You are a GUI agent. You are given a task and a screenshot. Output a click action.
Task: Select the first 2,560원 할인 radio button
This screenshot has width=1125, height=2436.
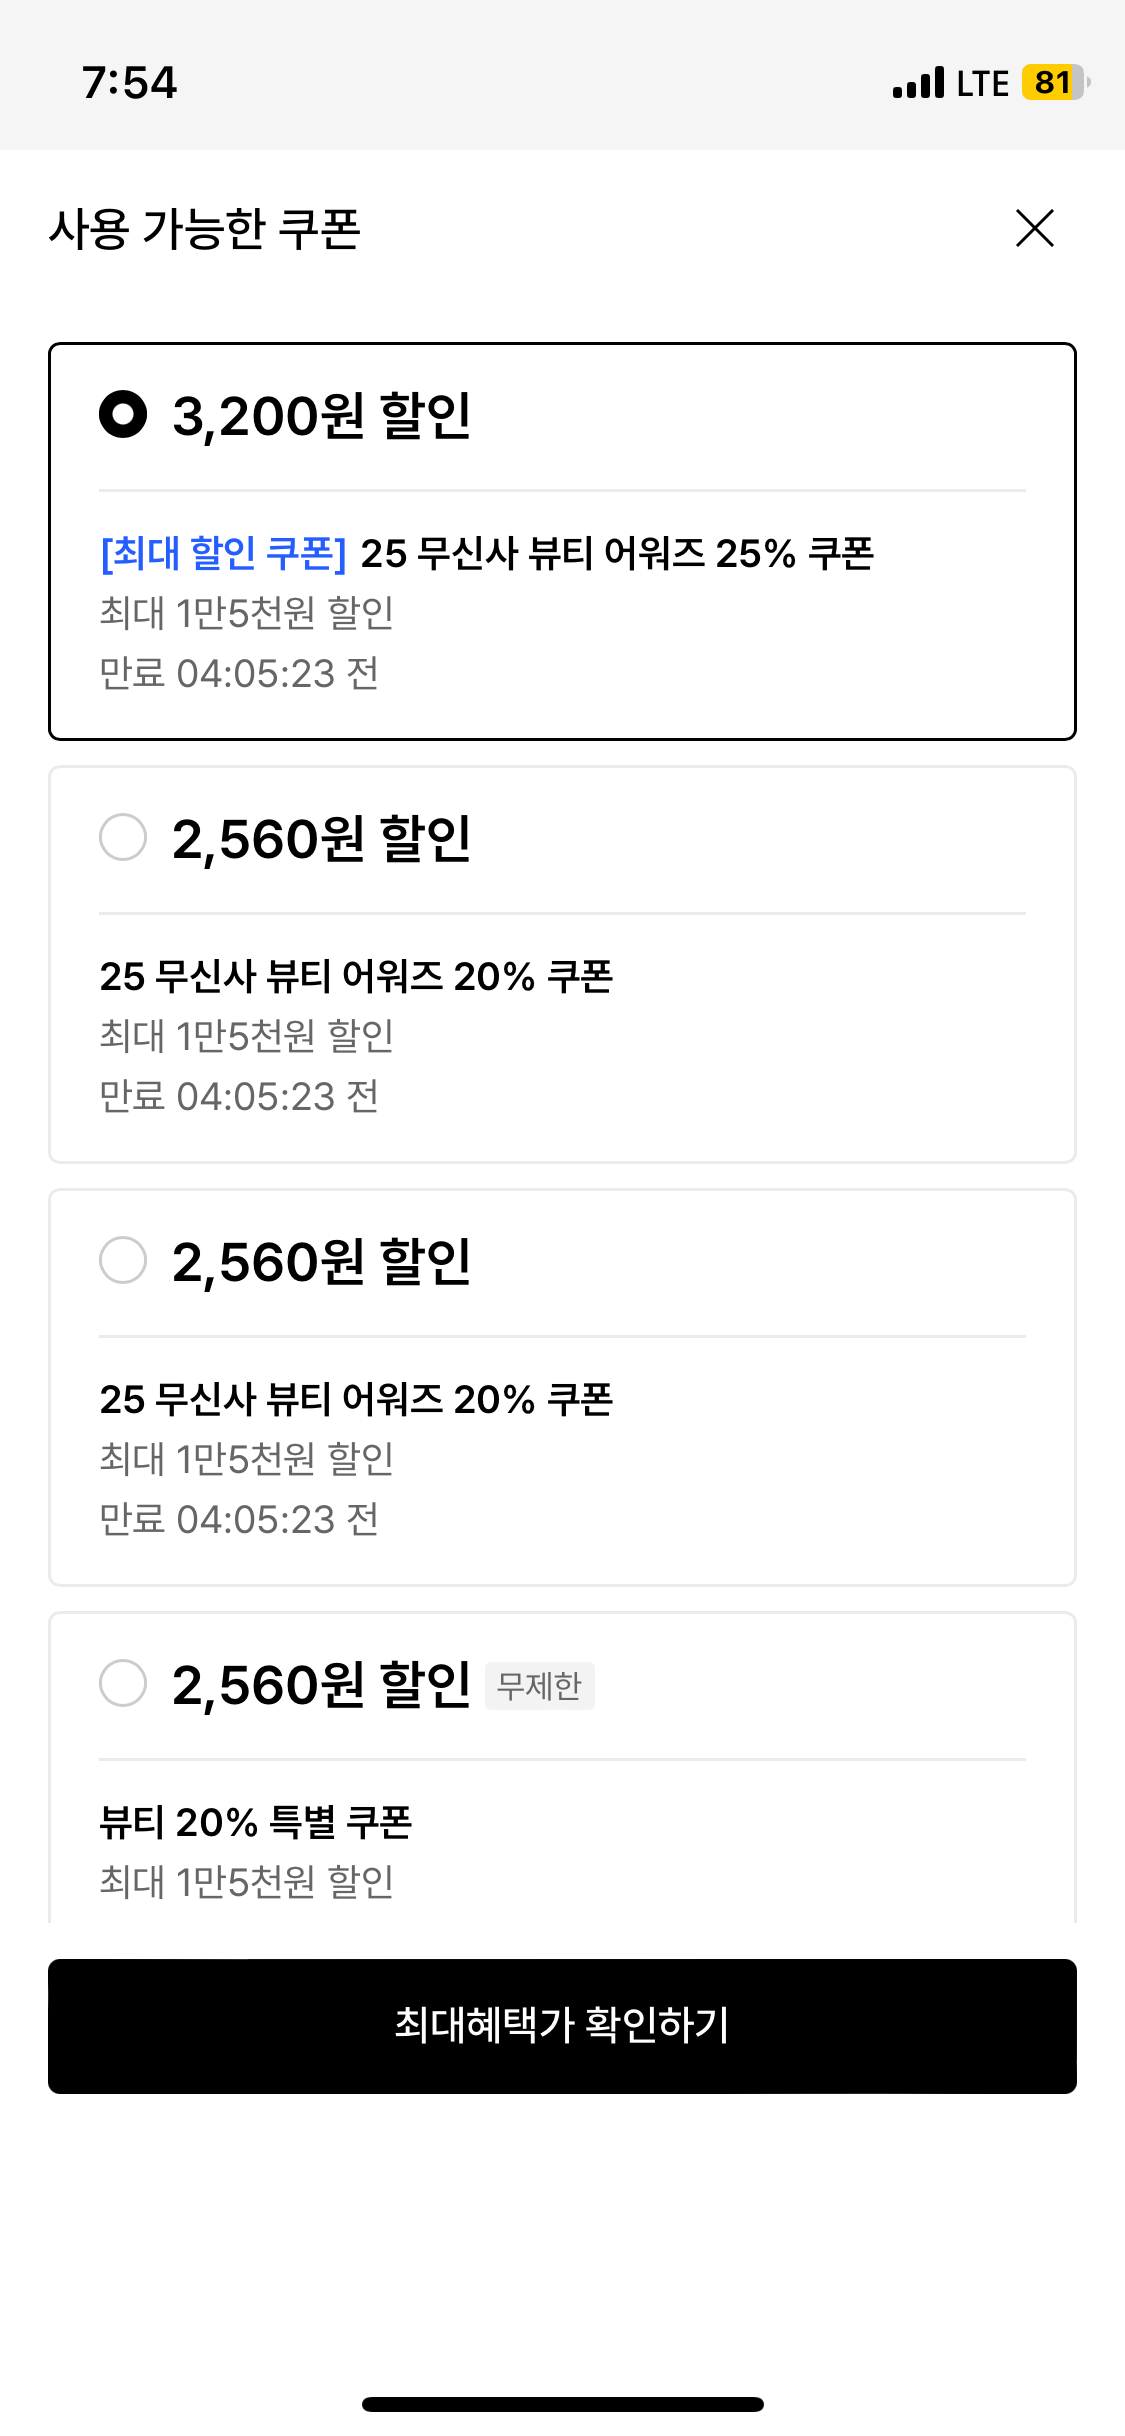123,837
